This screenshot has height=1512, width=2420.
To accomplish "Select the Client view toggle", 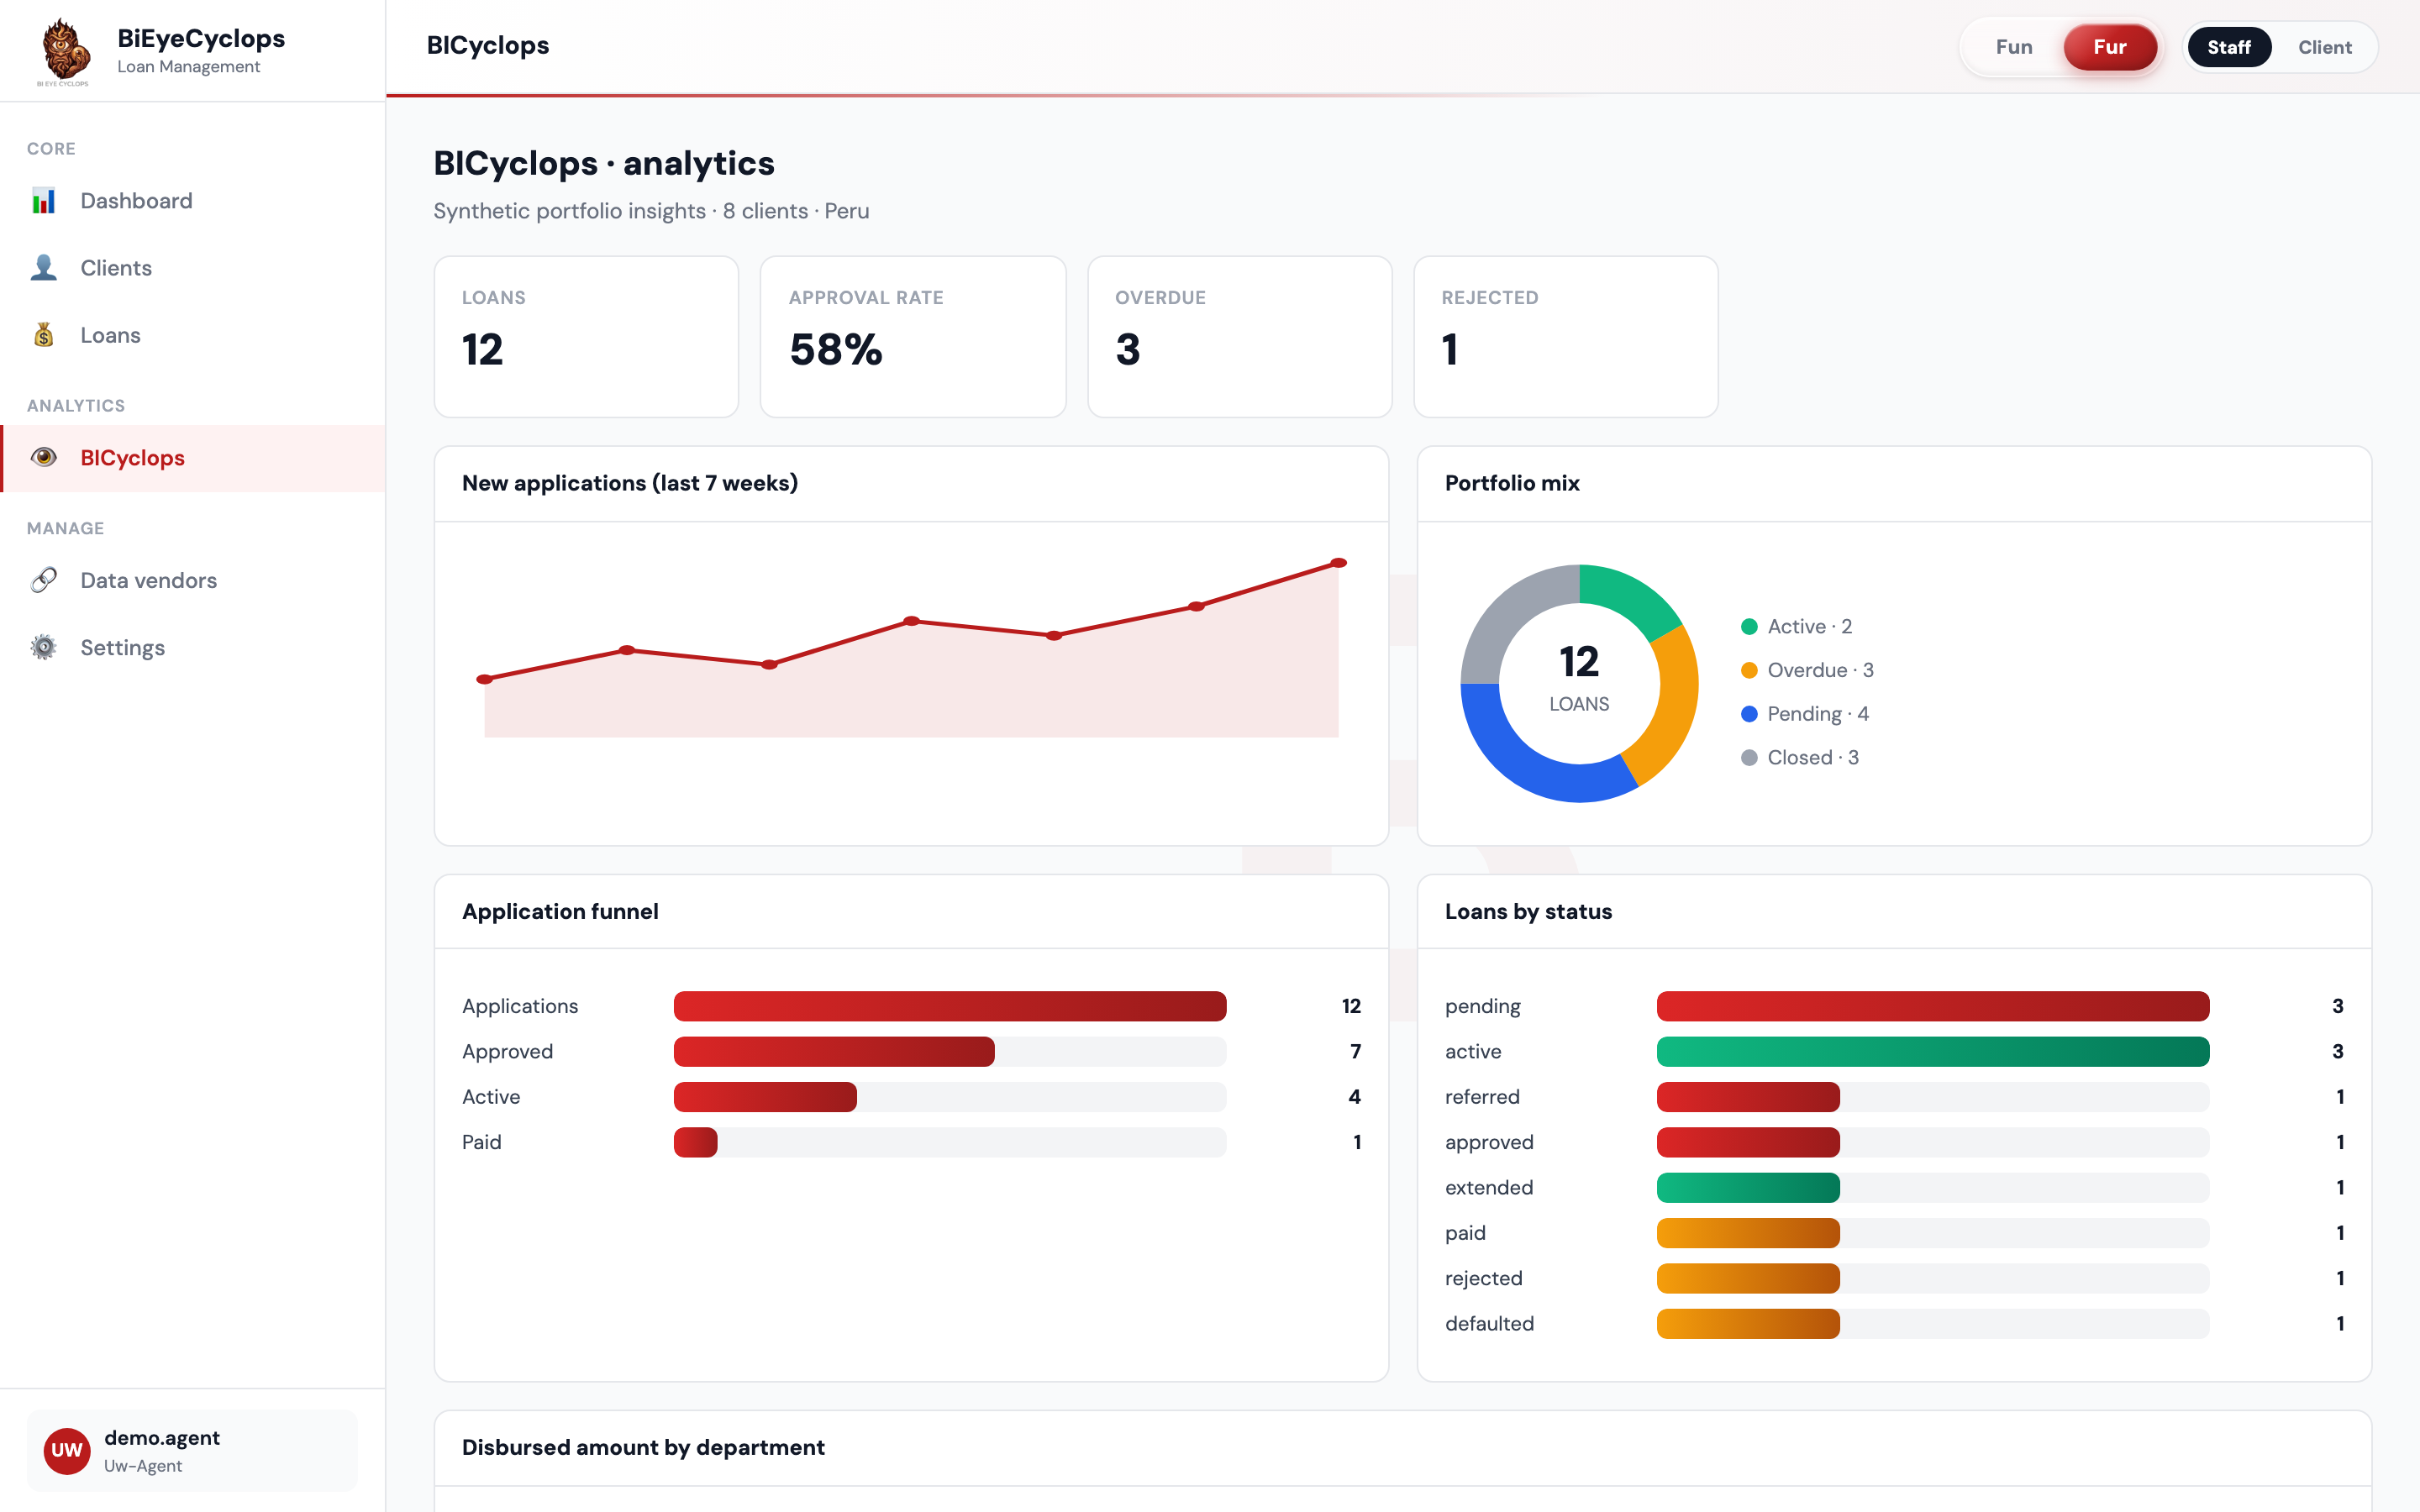I will [x=2325, y=47].
